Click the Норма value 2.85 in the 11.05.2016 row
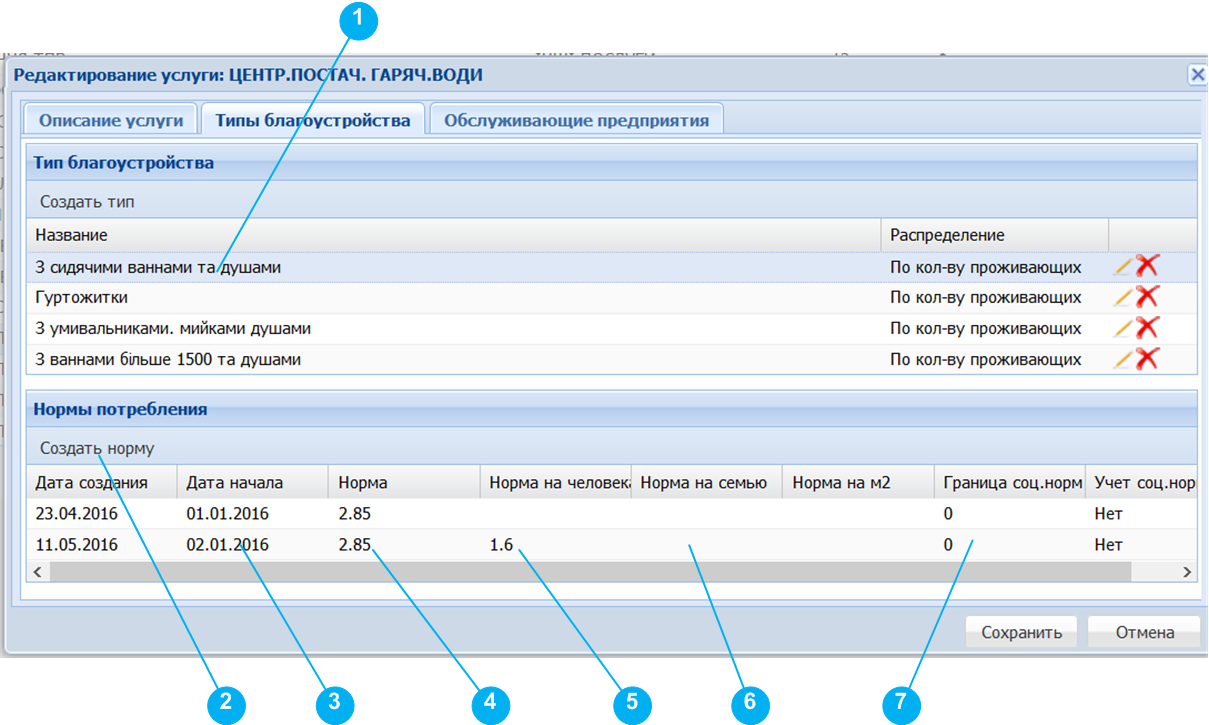The image size is (1209, 725). pyautogui.click(x=354, y=545)
